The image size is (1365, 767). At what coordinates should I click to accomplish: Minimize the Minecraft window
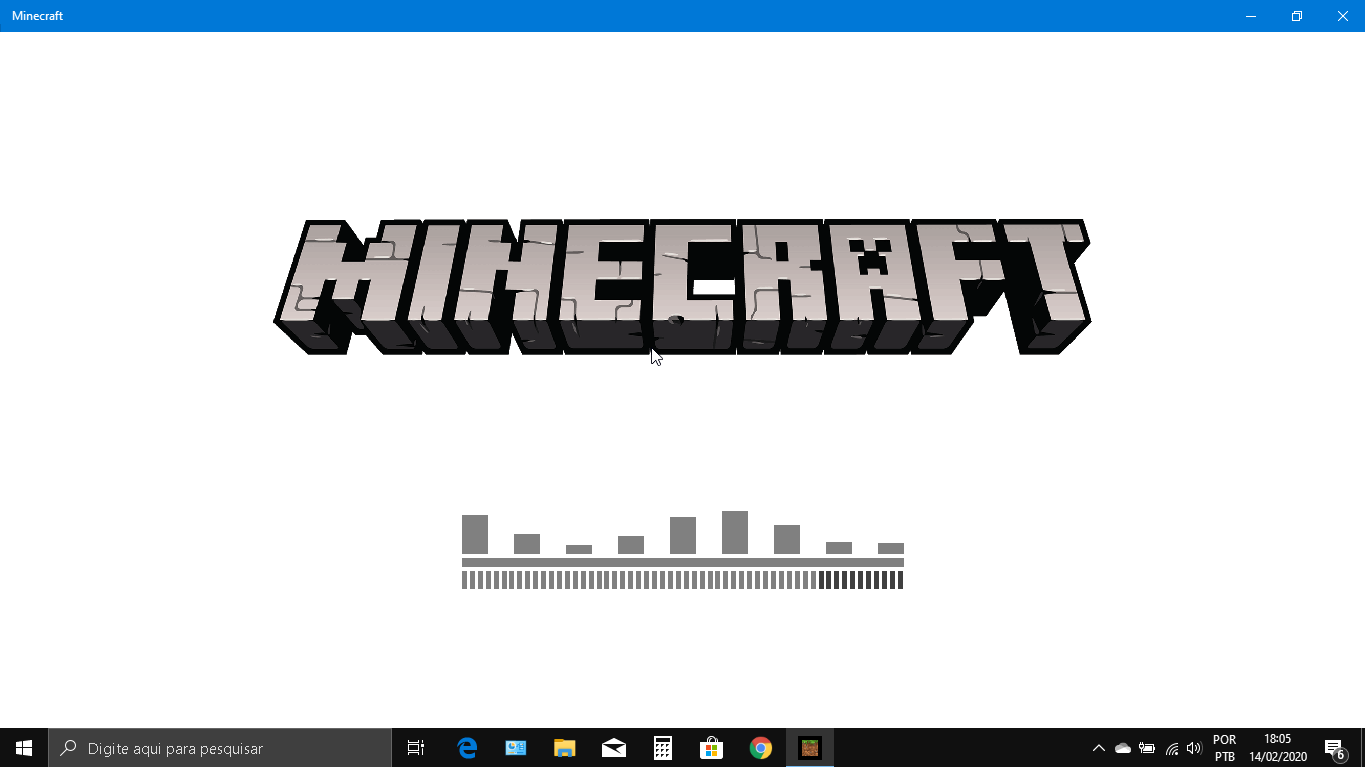(x=1251, y=16)
